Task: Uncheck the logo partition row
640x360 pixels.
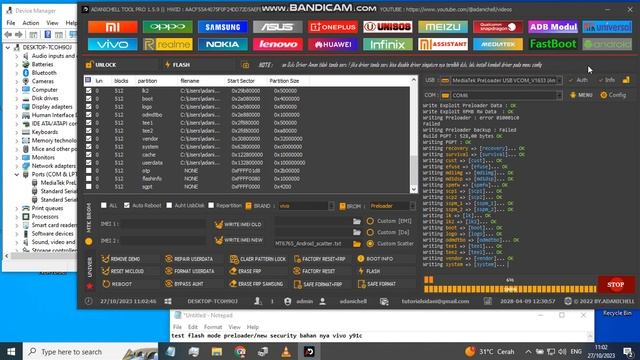Action: [89, 107]
